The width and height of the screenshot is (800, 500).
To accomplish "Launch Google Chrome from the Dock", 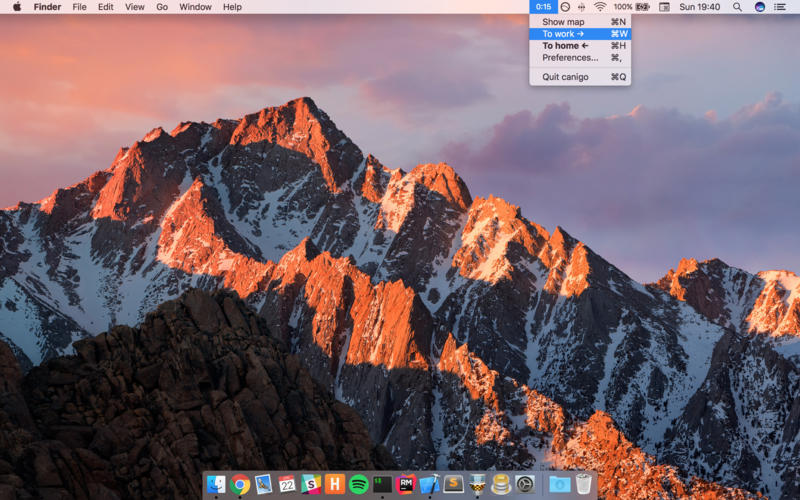I will click(x=240, y=484).
